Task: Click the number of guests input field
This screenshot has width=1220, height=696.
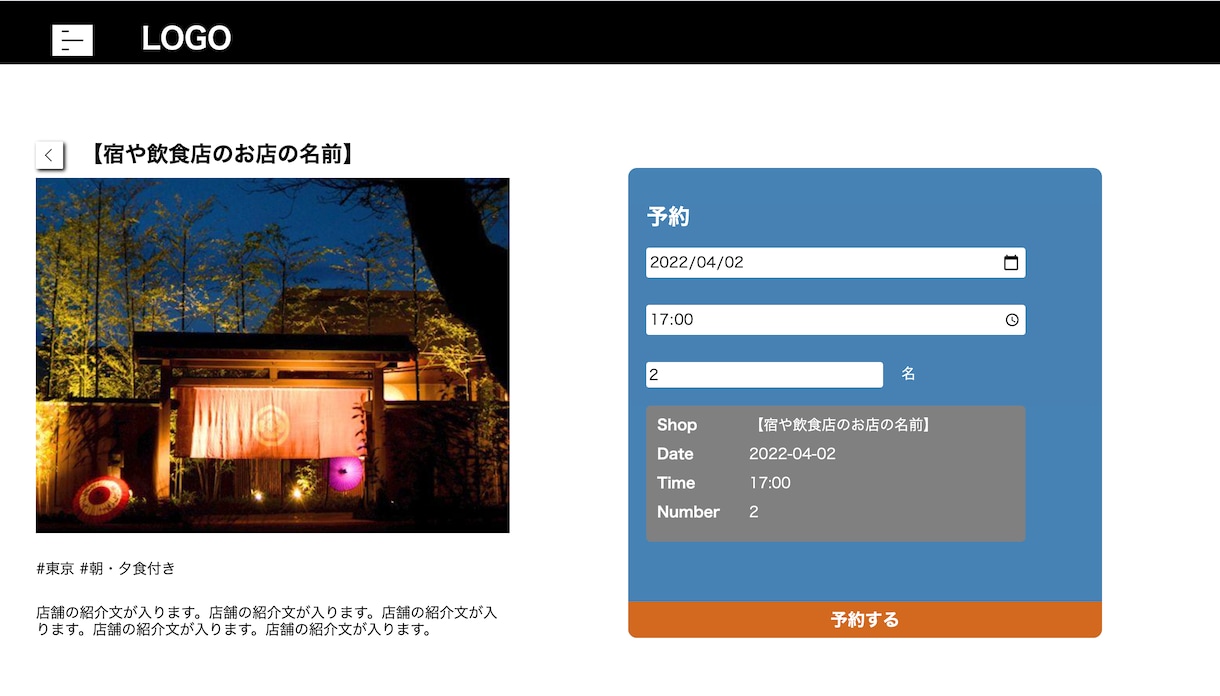Action: 764,375
